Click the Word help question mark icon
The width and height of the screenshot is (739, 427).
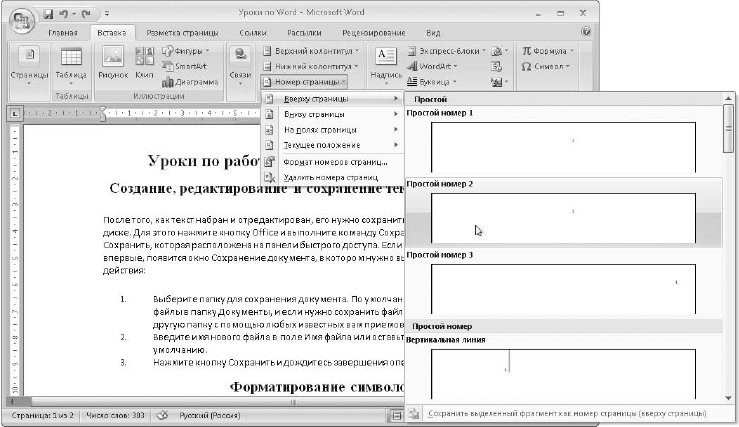click(x=587, y=32)
